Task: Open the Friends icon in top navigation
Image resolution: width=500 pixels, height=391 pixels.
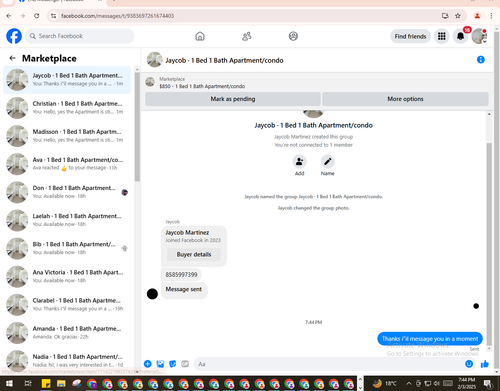Action: point(247,36)
